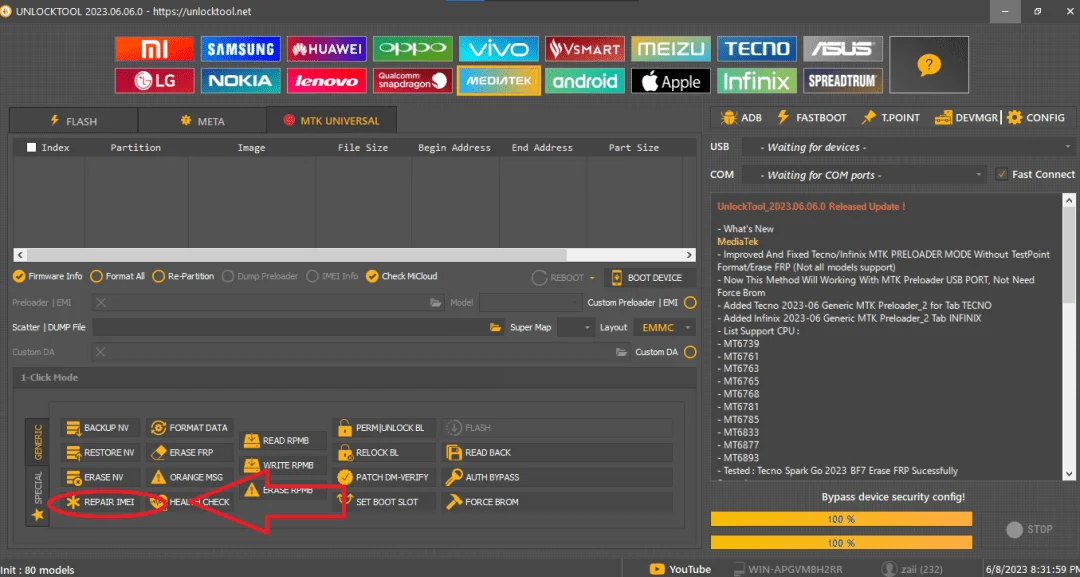
Task: Browse for Scatter DUMP file folder icon
Action: click(496, 327)
